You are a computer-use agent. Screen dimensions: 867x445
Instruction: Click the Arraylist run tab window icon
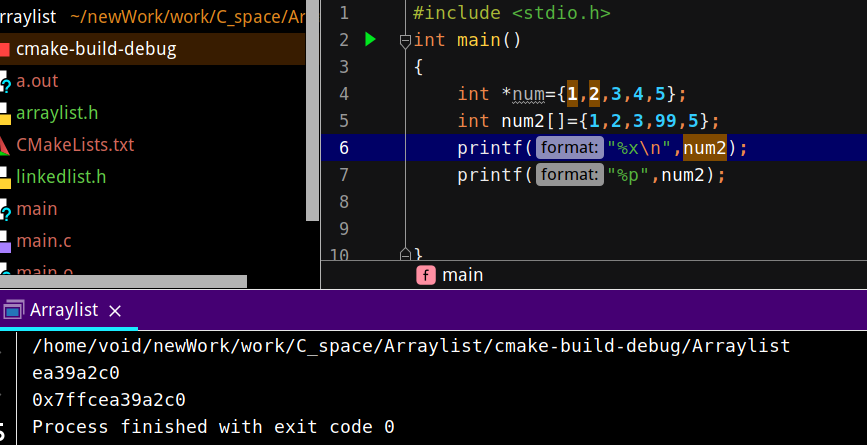pos(13,310)
